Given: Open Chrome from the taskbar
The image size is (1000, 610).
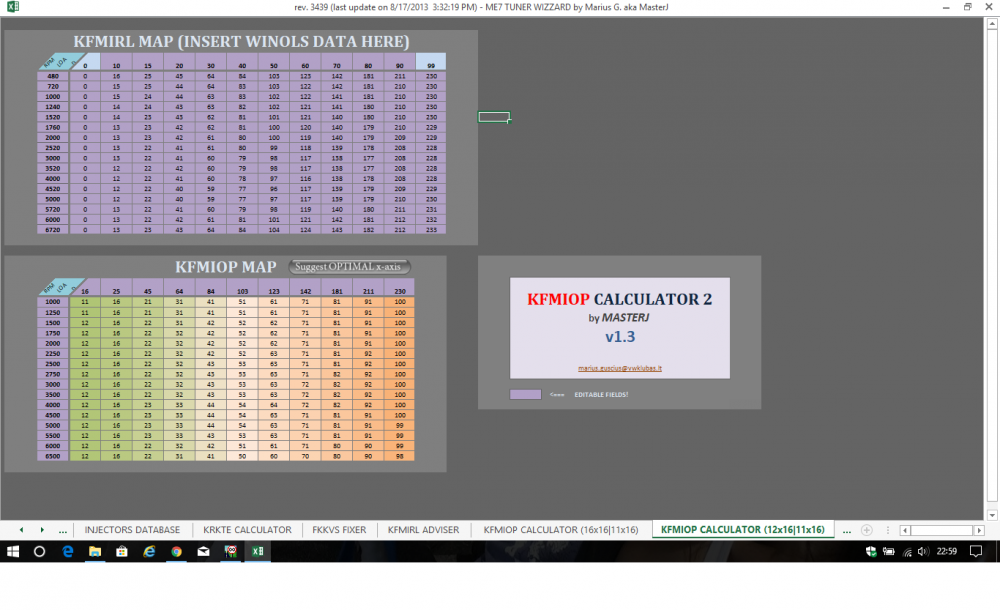Looking at the screenshot, I should [x=176, y=551].
